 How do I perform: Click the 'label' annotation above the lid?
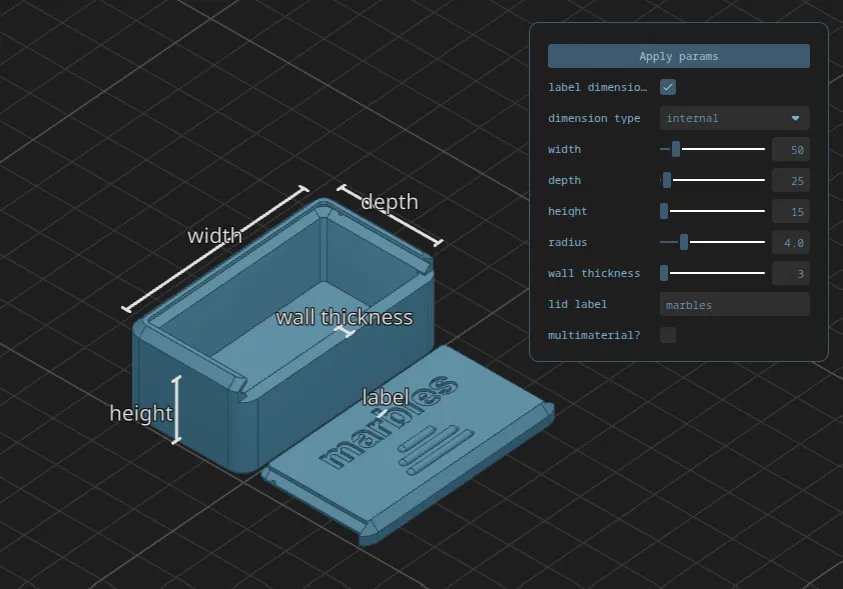tap(385, 398)
